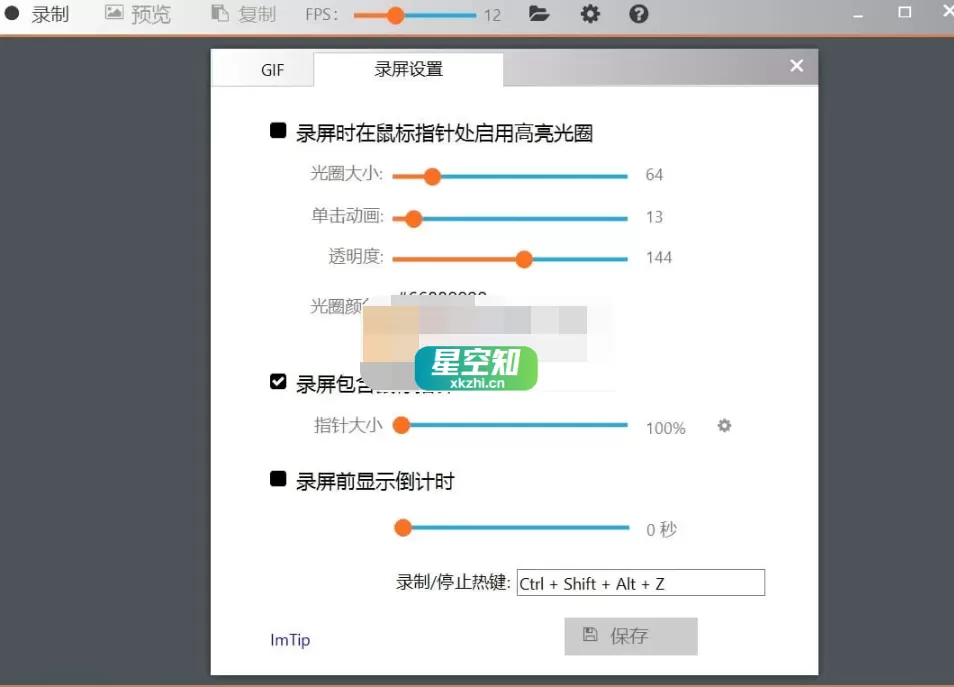This screenshot has width=954, height=687.
Task: Open the 指针大小 gear icon
Action: [x=723, y=425]
